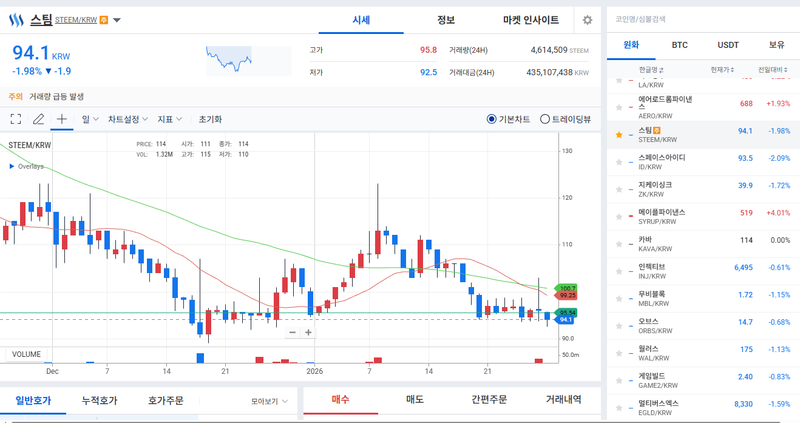Select the crosshair cursor tool
Image resolution: width=800 pixels, height=423 pixels.
[x=62, y=118]
